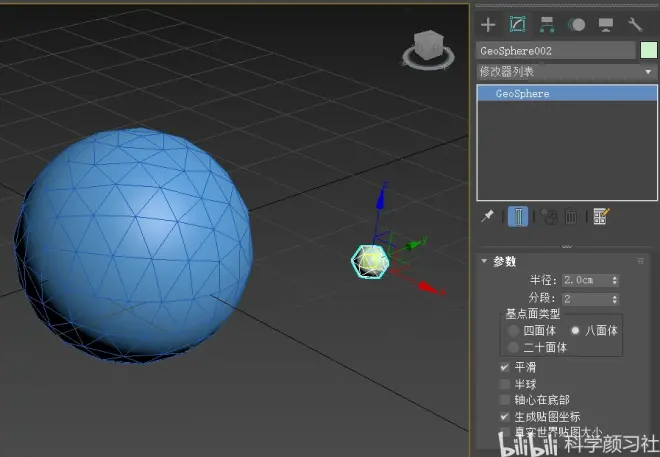660x457 pixels.
Task: Open Configure Modifier Sets icon
Action: (601, 216)
